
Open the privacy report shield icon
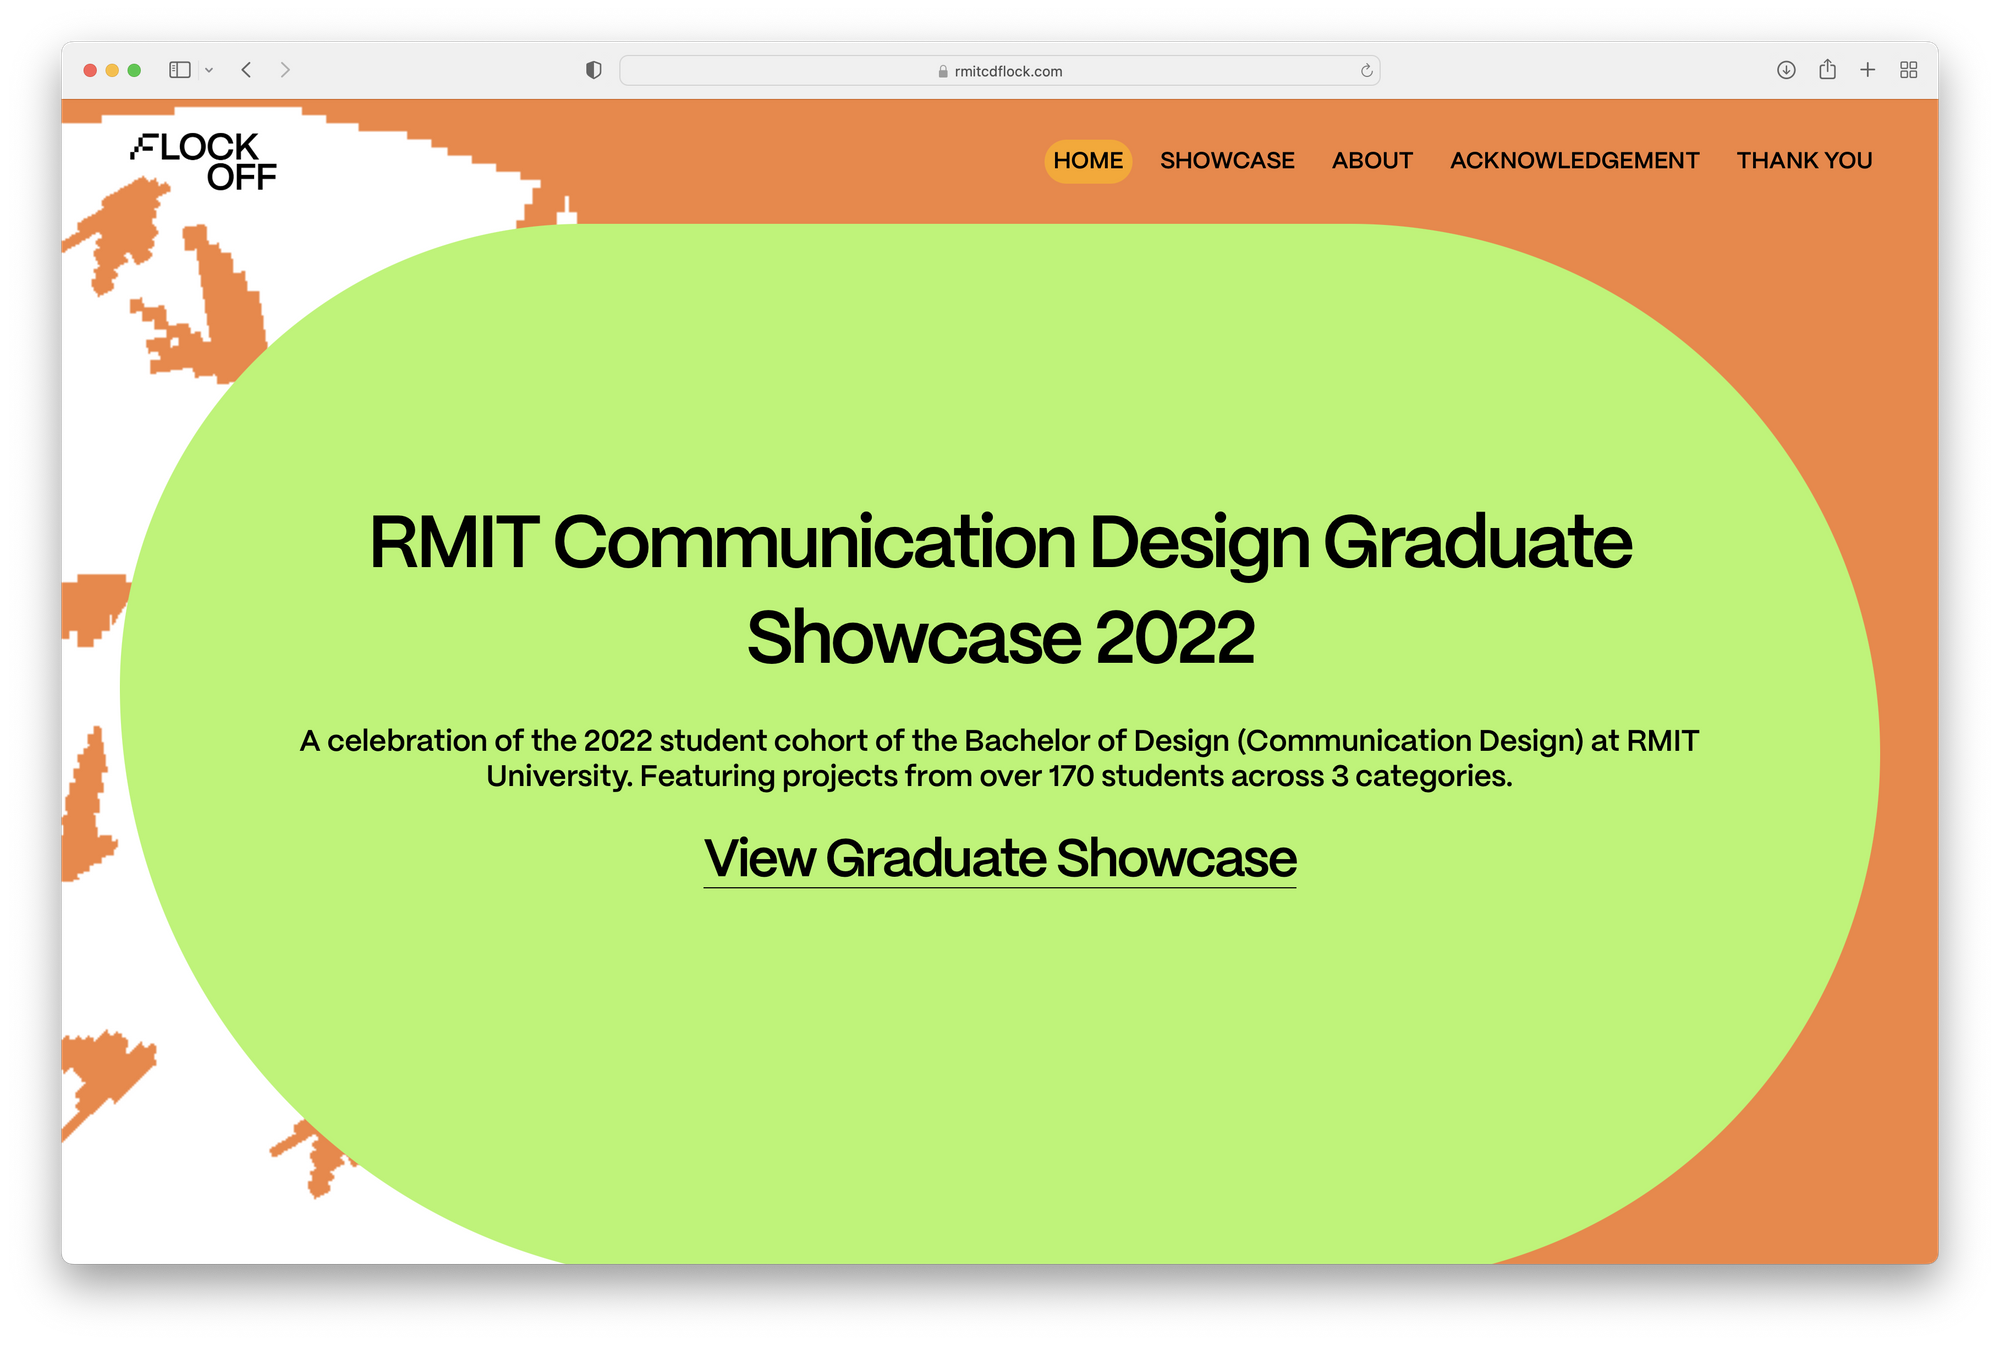[x=593, y=70]
